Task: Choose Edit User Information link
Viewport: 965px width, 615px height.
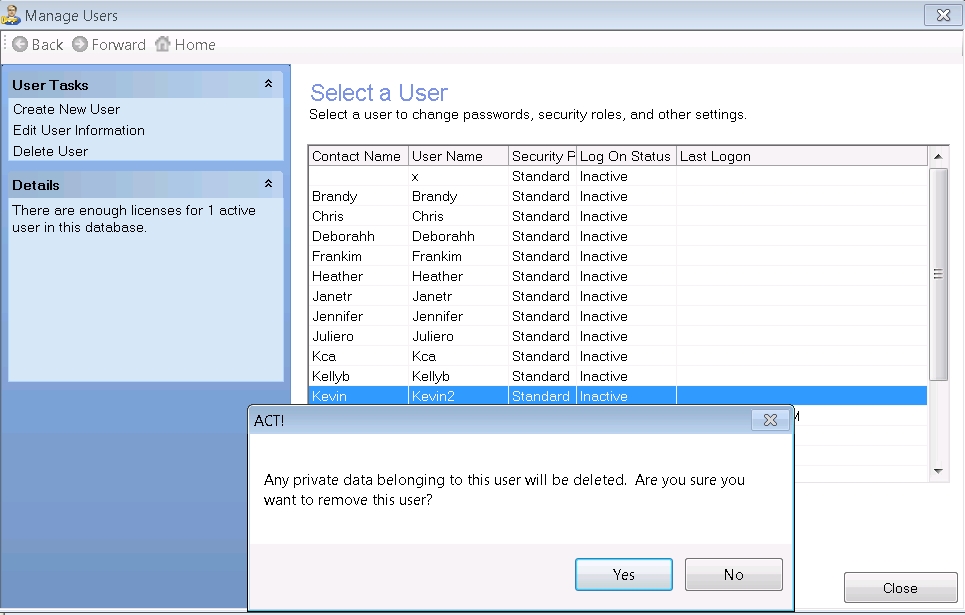Action: [x=79, y=130]
